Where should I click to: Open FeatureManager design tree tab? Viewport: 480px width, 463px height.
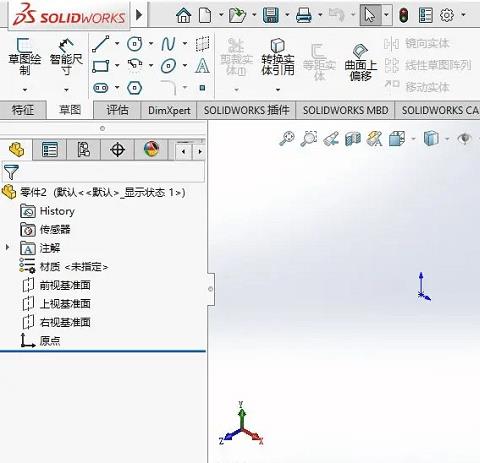pyautogui.click(x=16, y=150)
